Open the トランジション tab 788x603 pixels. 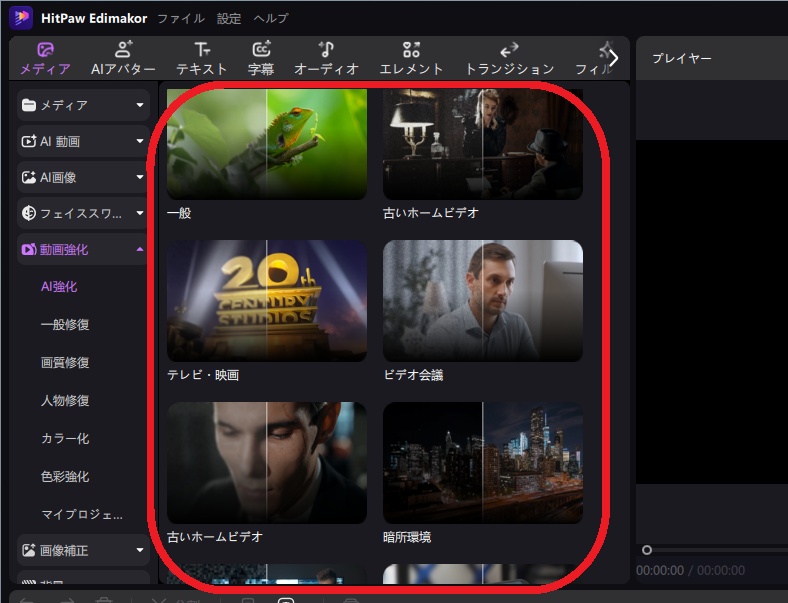pos(510,58)
